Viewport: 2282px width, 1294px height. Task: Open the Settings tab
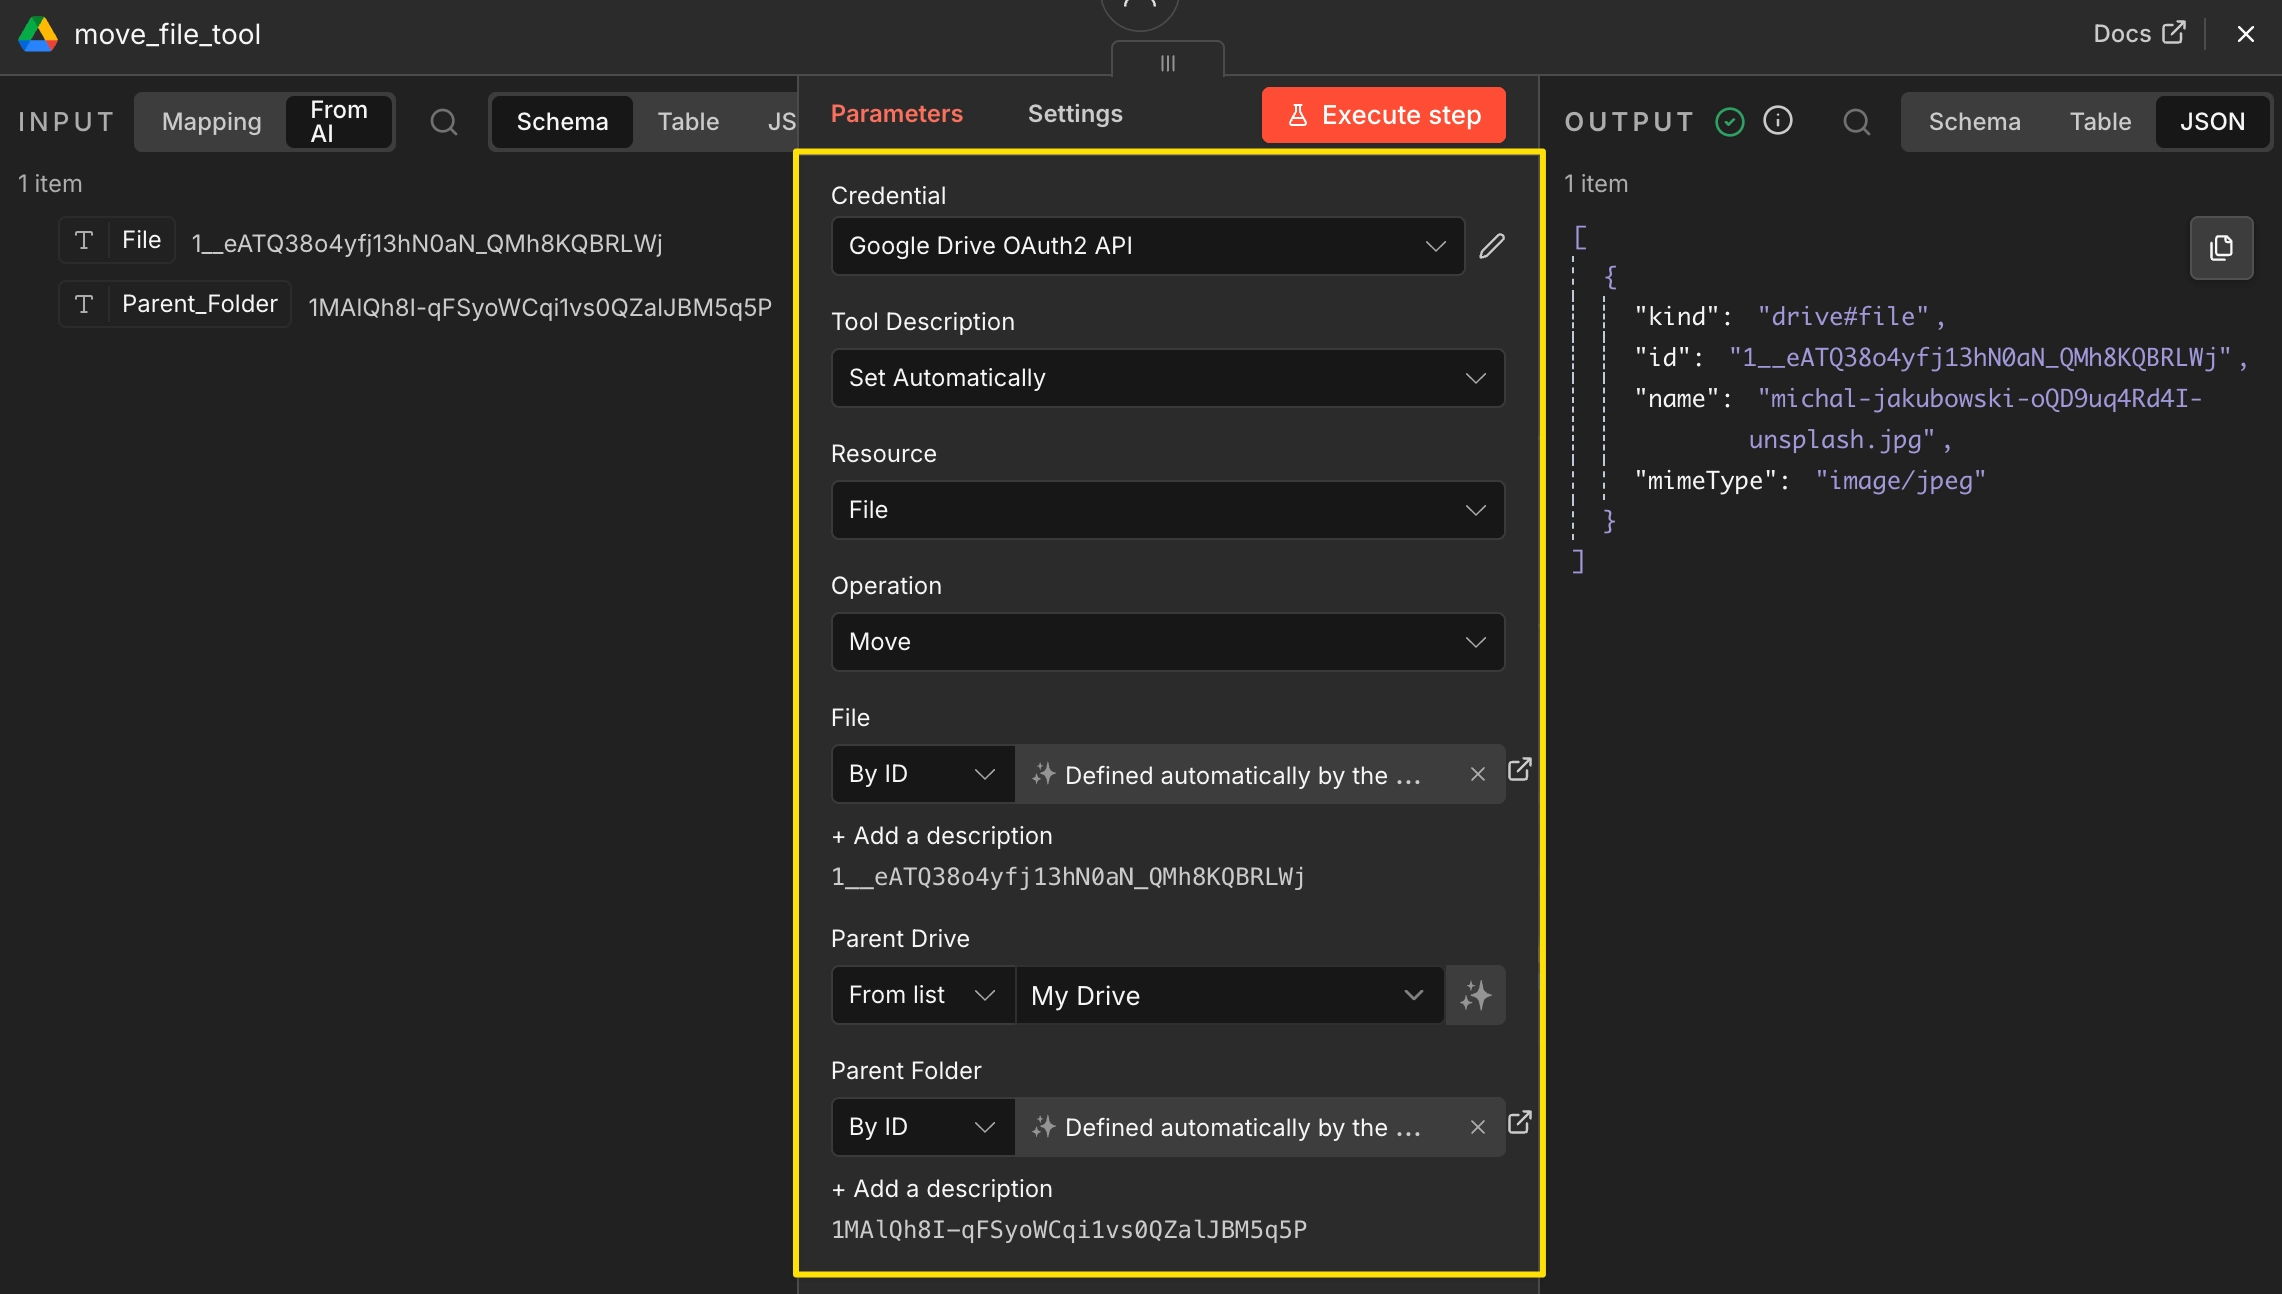pyautogui.click(x=1075, y=114)
